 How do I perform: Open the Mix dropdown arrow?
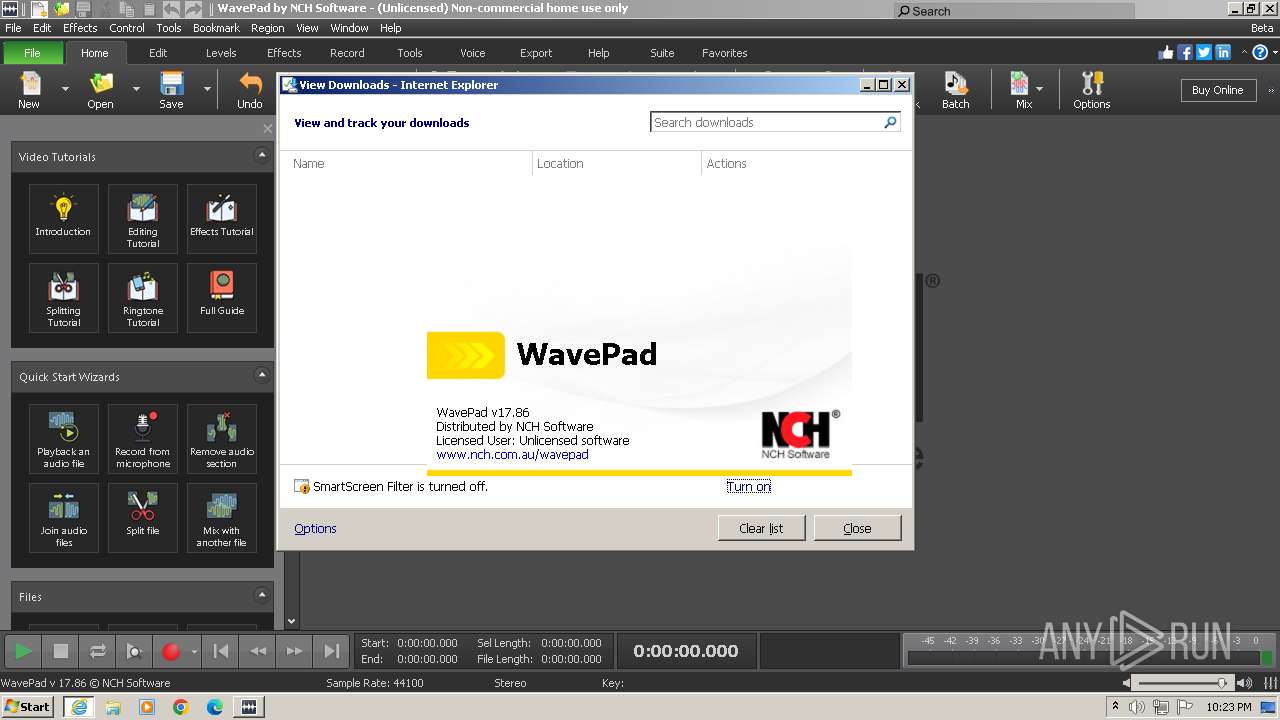1040,89
